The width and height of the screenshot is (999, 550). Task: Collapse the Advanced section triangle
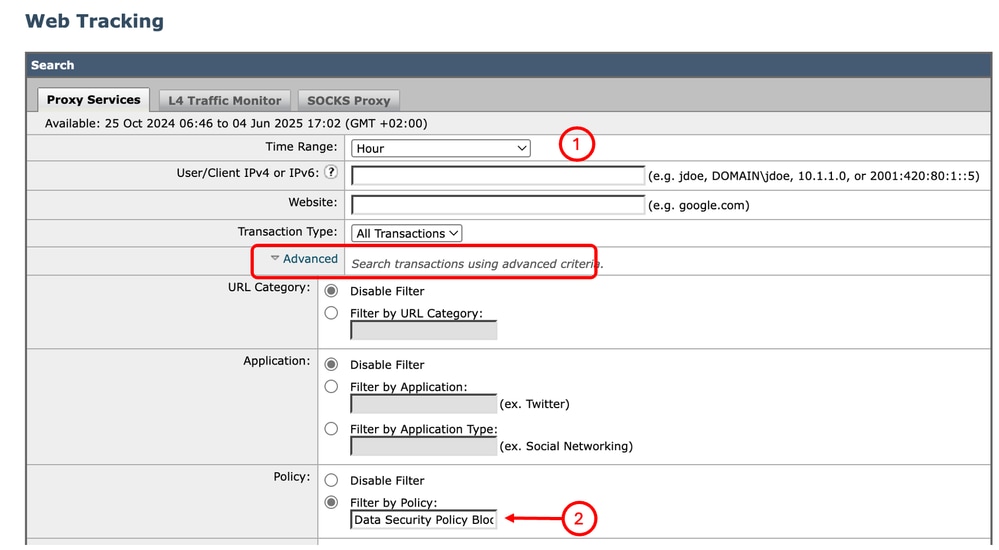[275, 258]
